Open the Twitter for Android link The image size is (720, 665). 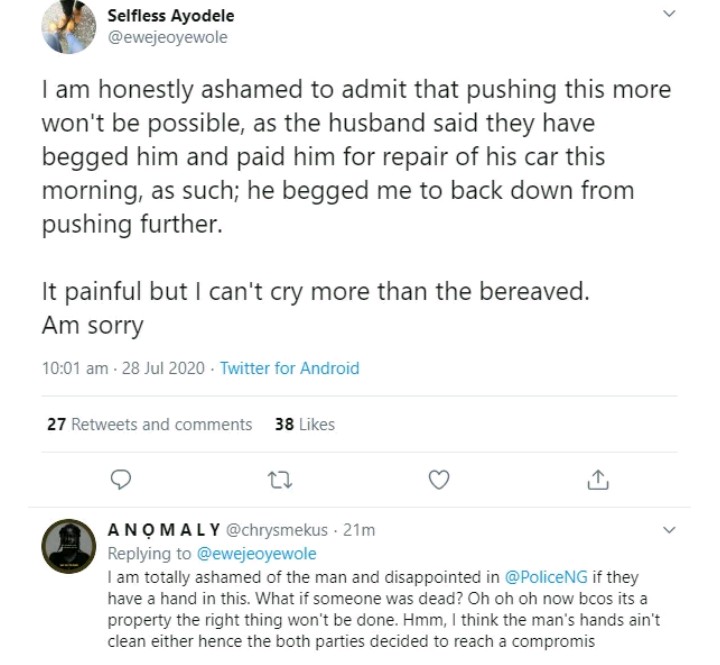tap(289, 368)
